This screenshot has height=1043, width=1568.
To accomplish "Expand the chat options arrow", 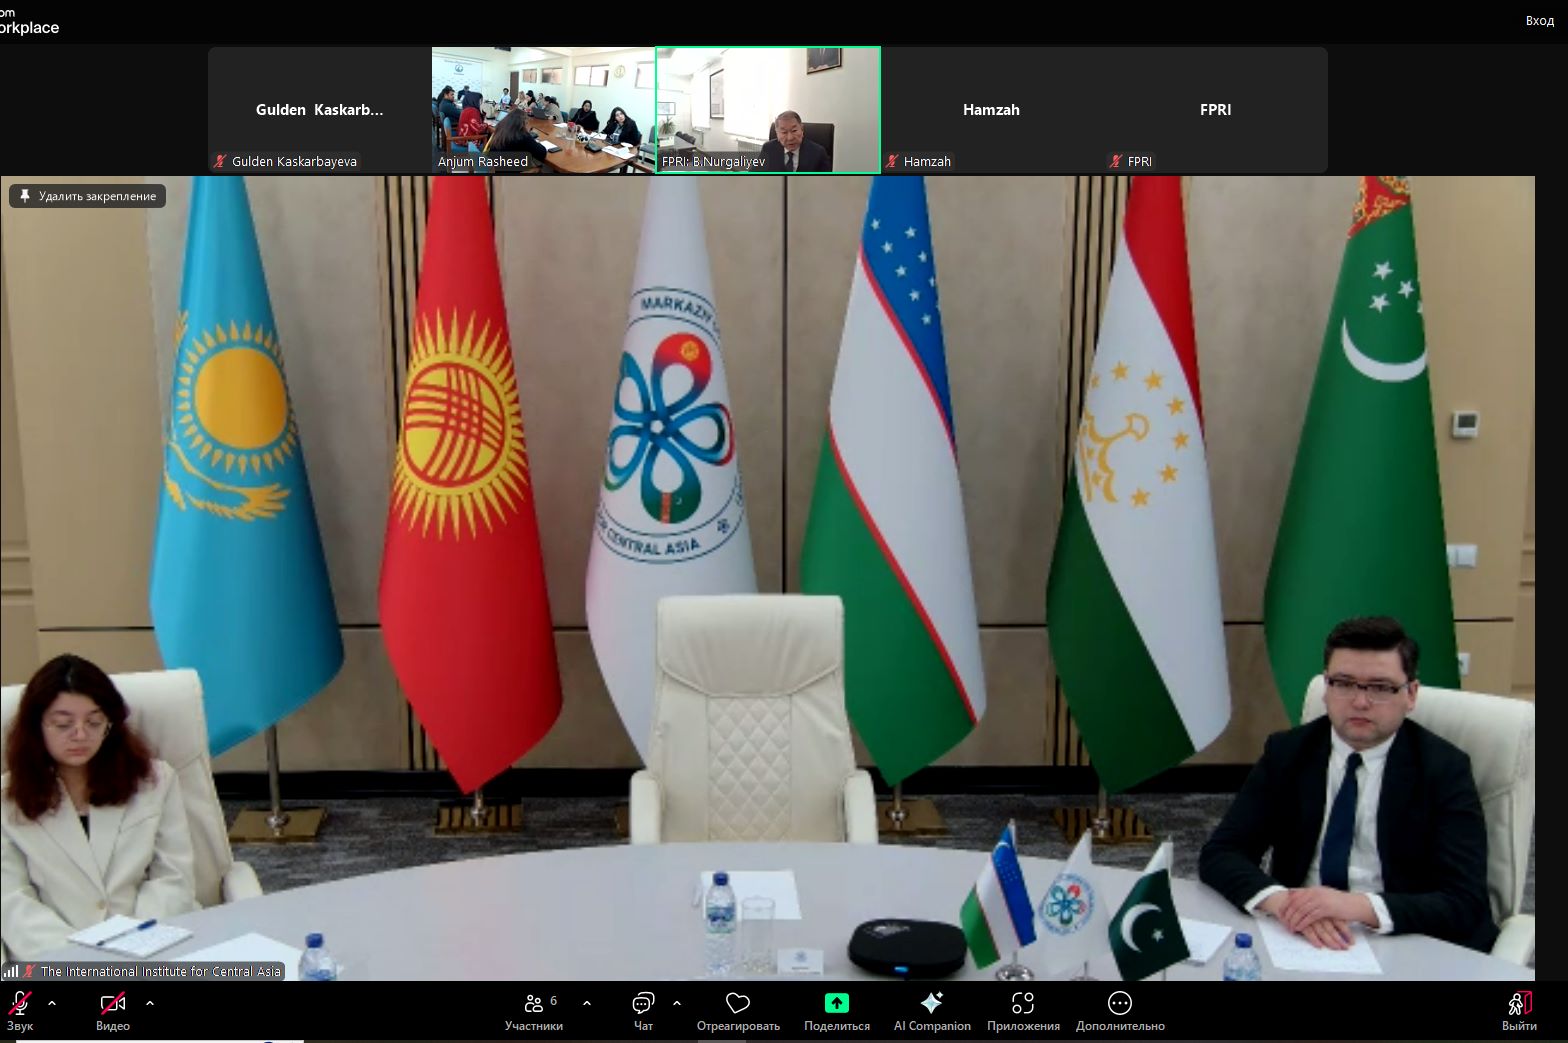I will point(677,1003).
